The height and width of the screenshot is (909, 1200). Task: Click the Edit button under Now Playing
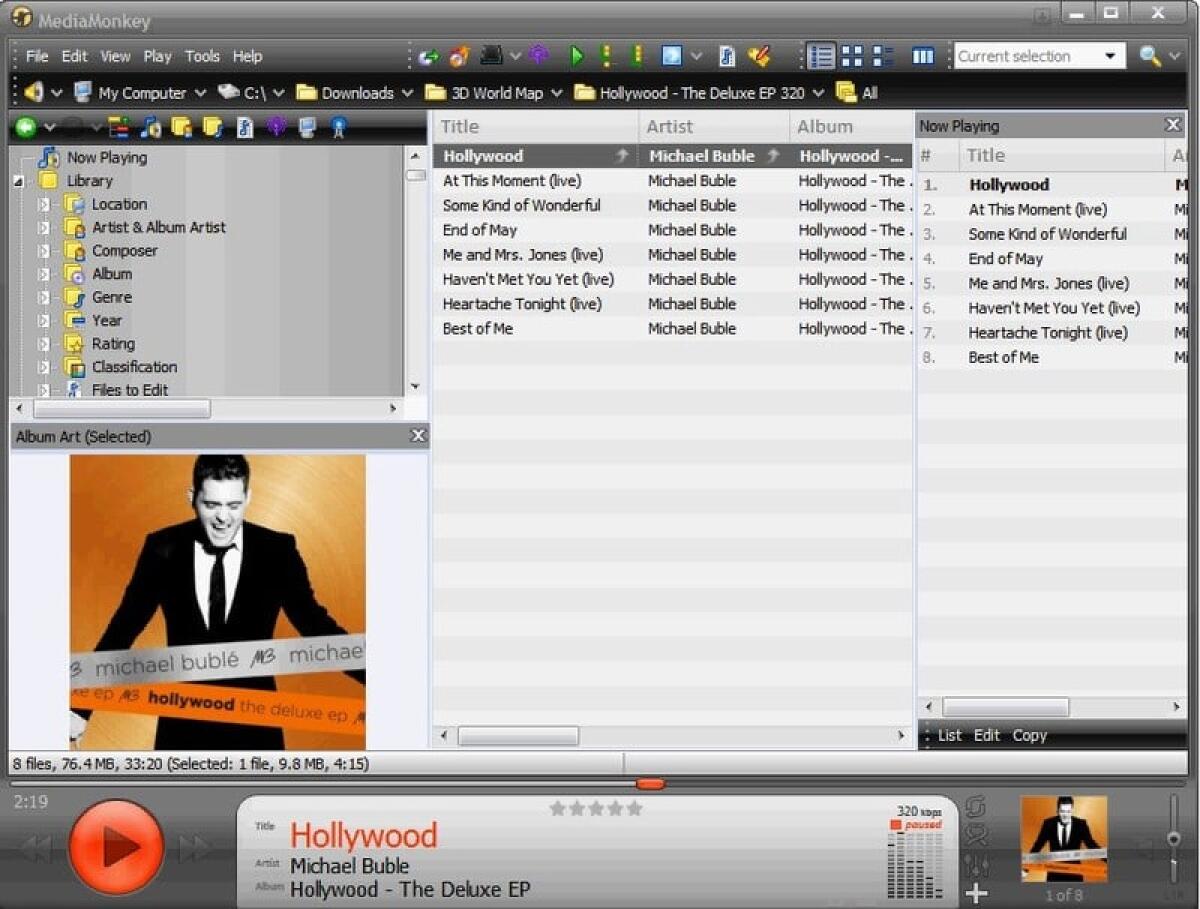[x=987, y=735]
